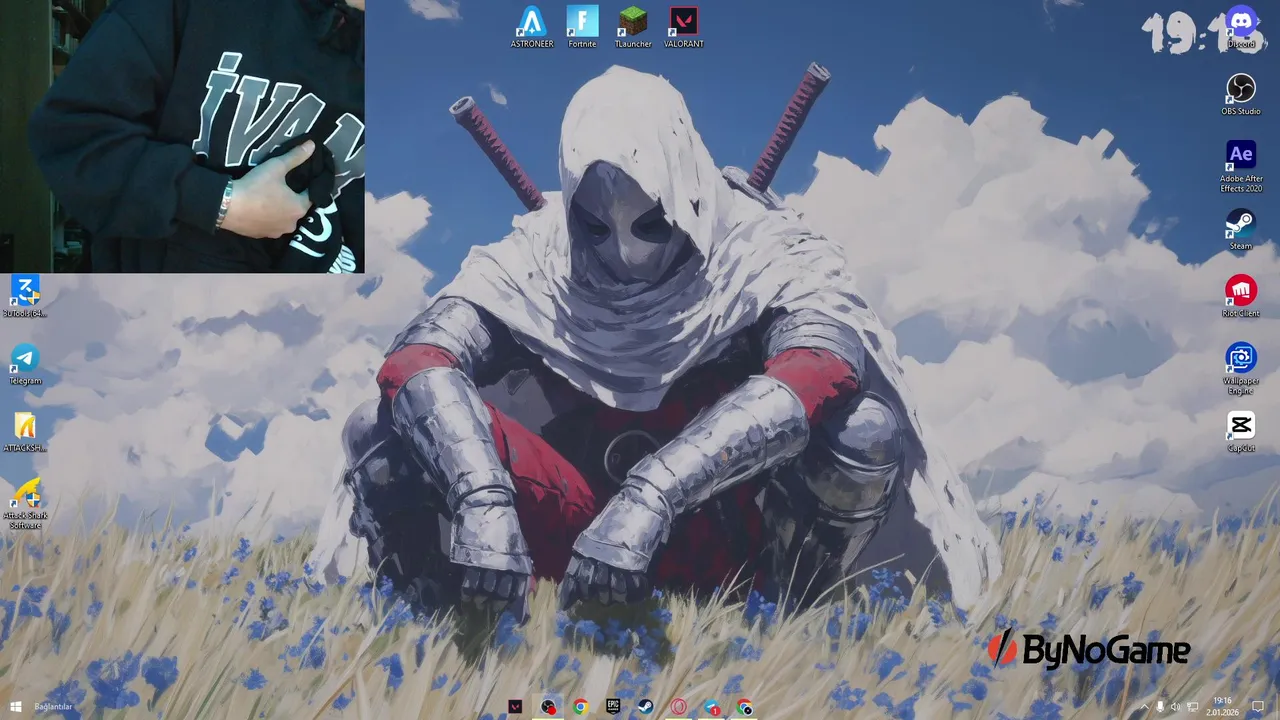
Task: Select the CapCut desktop shortcut
Action: [1241, 431]
